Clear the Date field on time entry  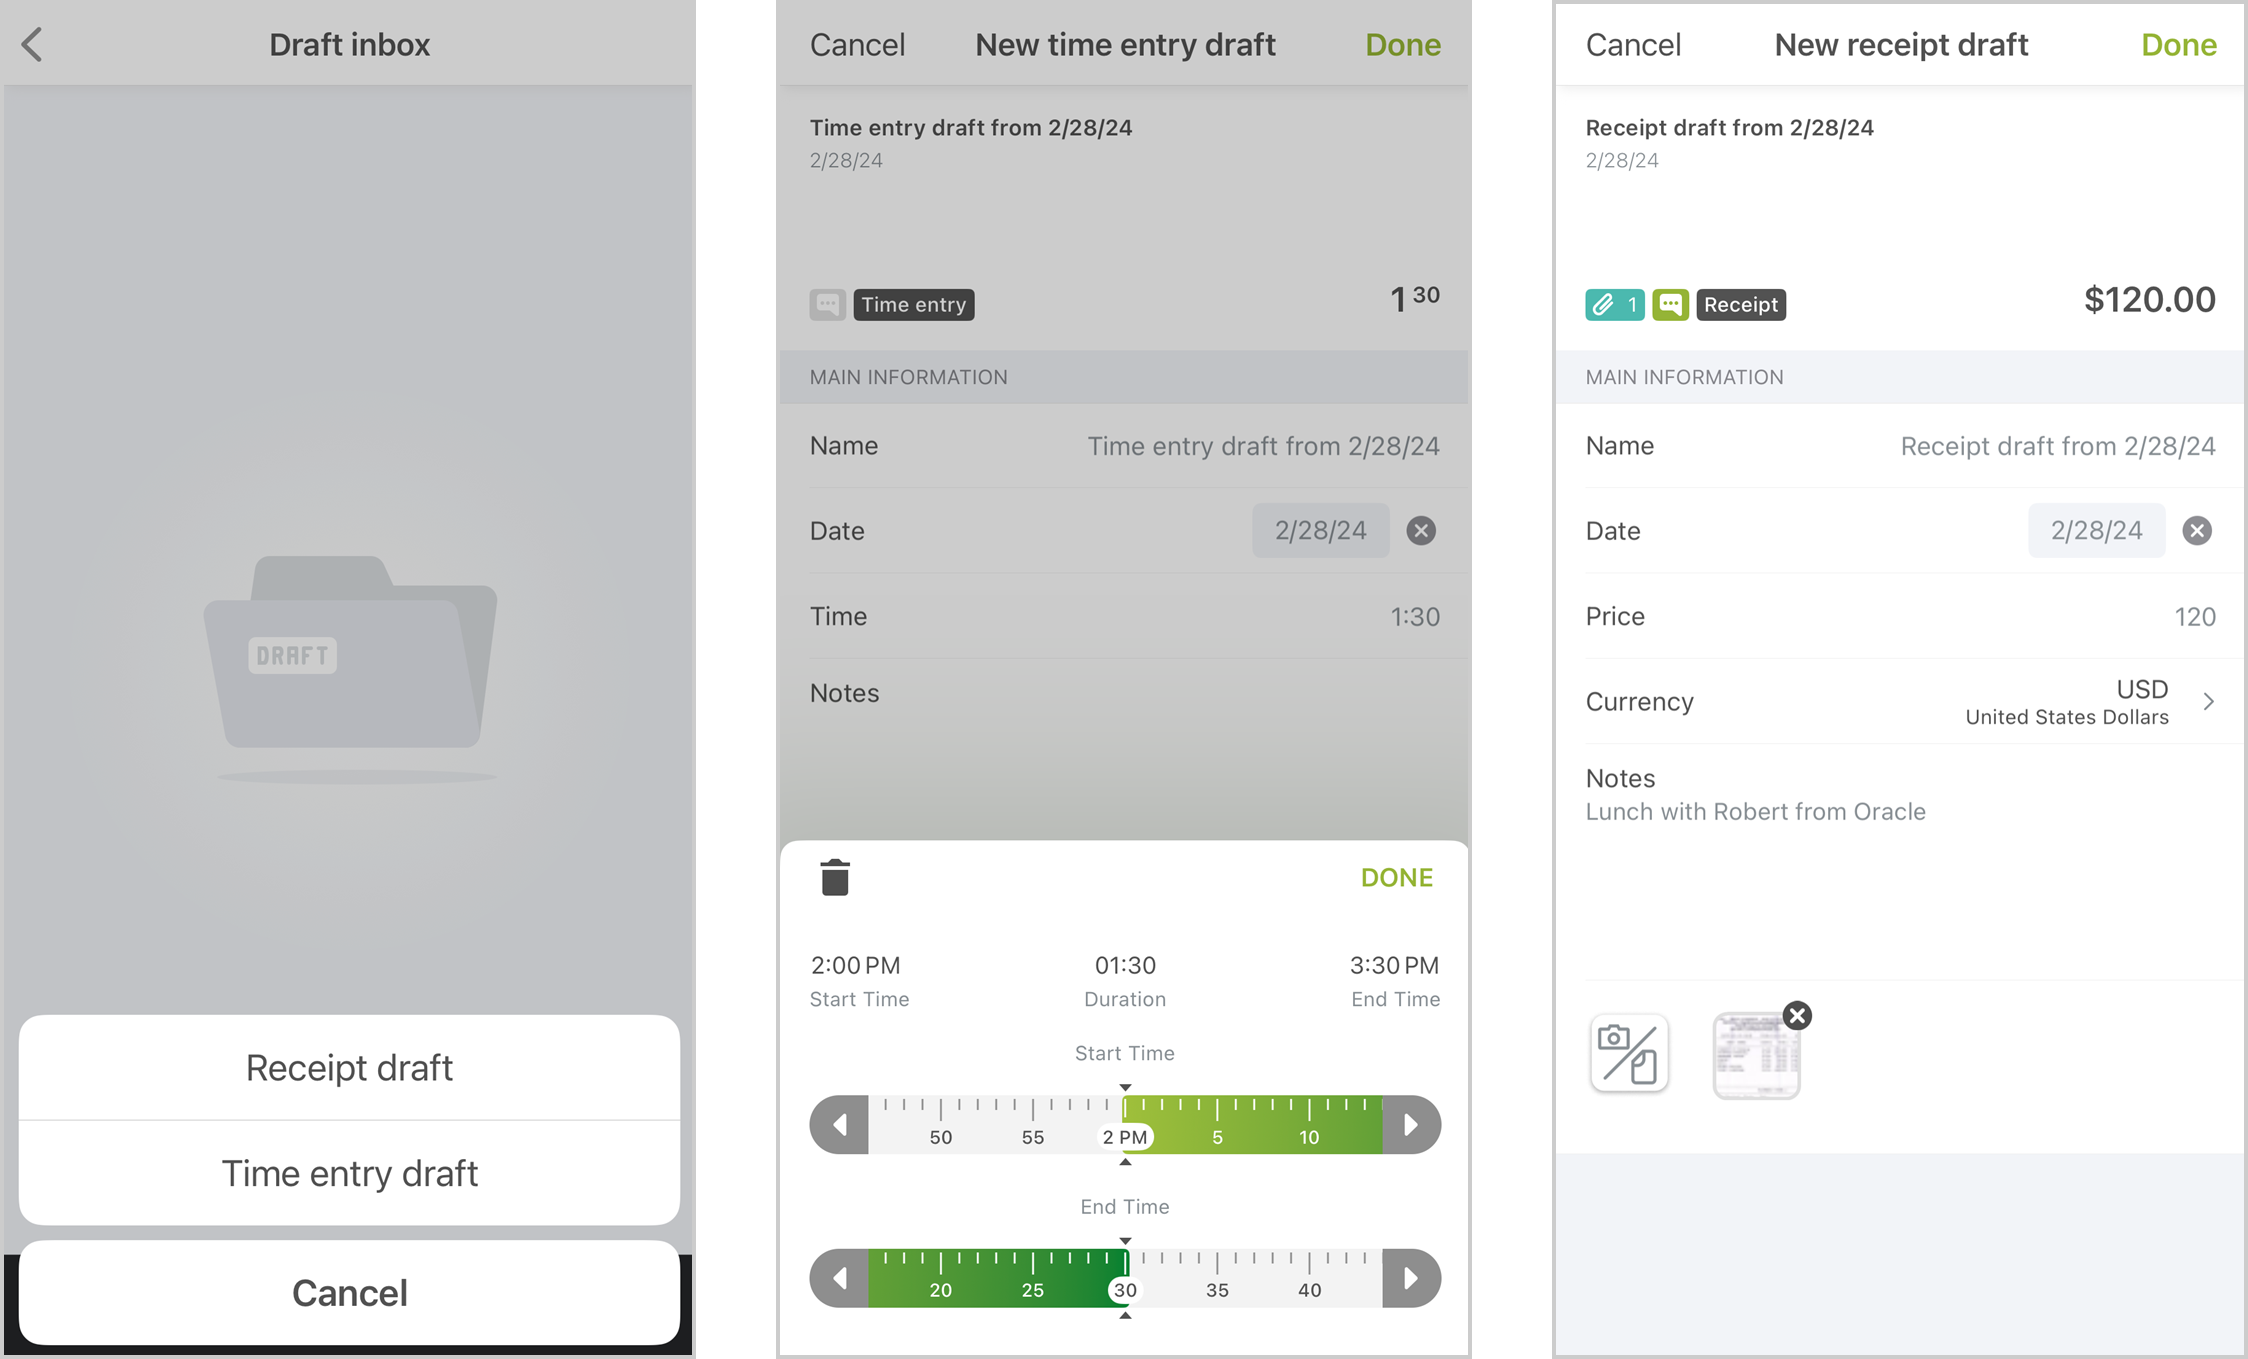pyautogui.click(x=1419, y=530)
